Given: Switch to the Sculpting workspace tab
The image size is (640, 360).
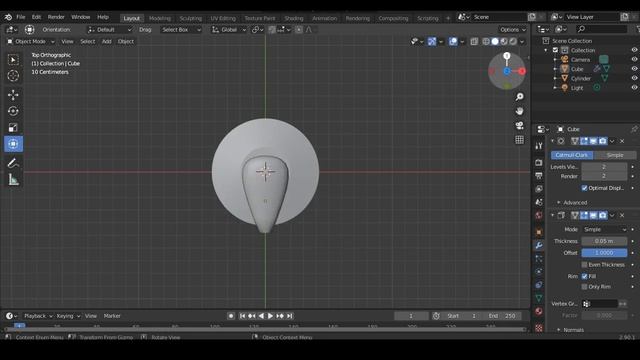Looking at the screenshot, I should tap(191, 18).
